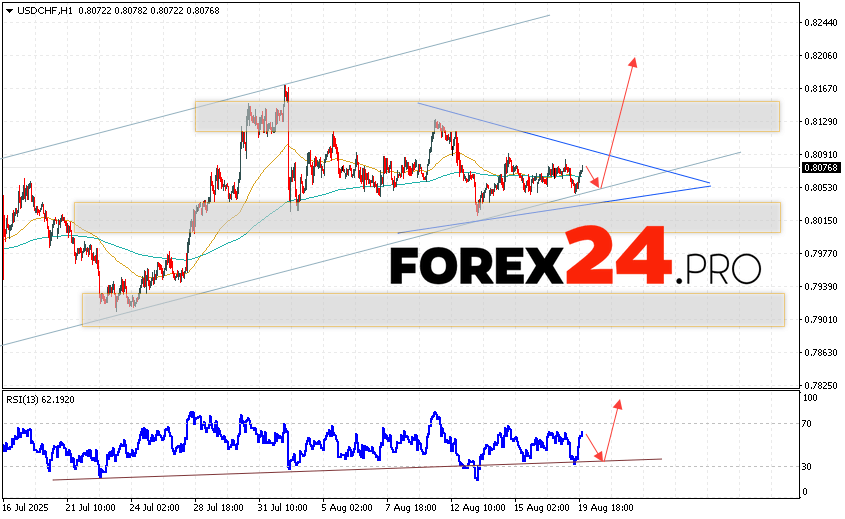The image size is (845, 519).
Task: Select the 15 Aug 02:00 time label
Action: (x=542, y=508)
